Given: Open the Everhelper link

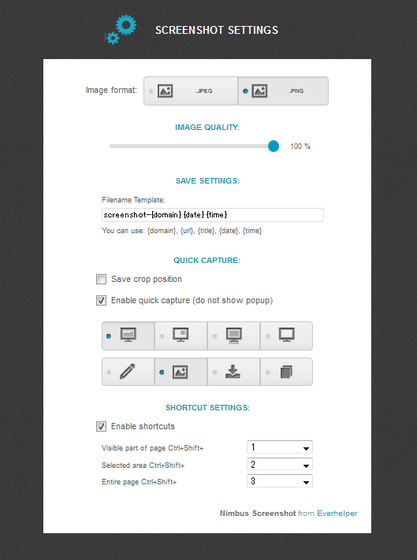Looking at the screenshot, I should point(337,513).
